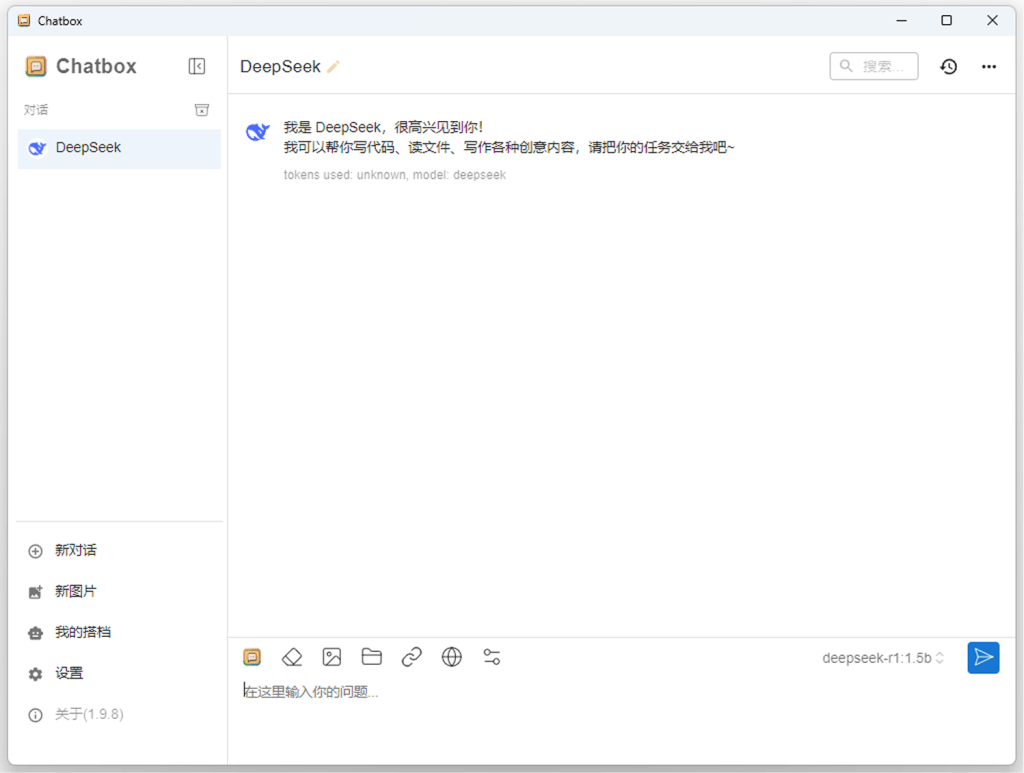Attach an image using picture icon
The height and width of the screenshot is (773, 1024).
pyautogui.click(x=332, y=657)
